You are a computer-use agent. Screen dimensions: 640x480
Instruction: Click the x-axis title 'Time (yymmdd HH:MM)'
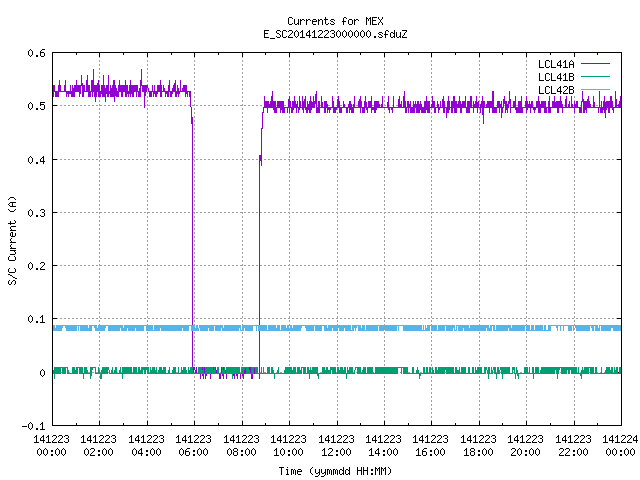click(335, 471)
